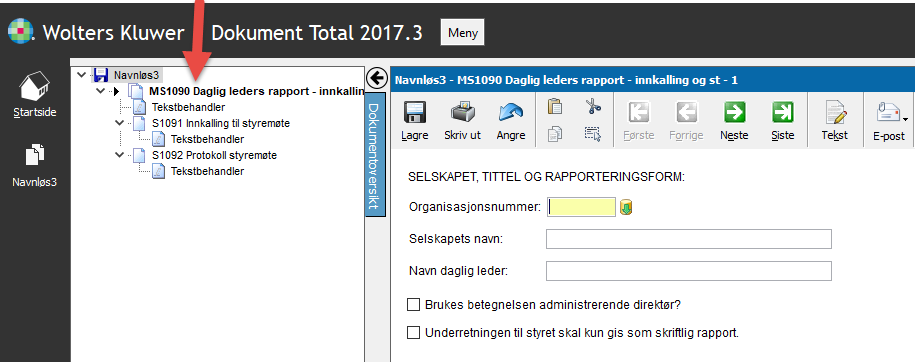
Task: Click the Angre undo arrow icon
Action: (511, 113)
